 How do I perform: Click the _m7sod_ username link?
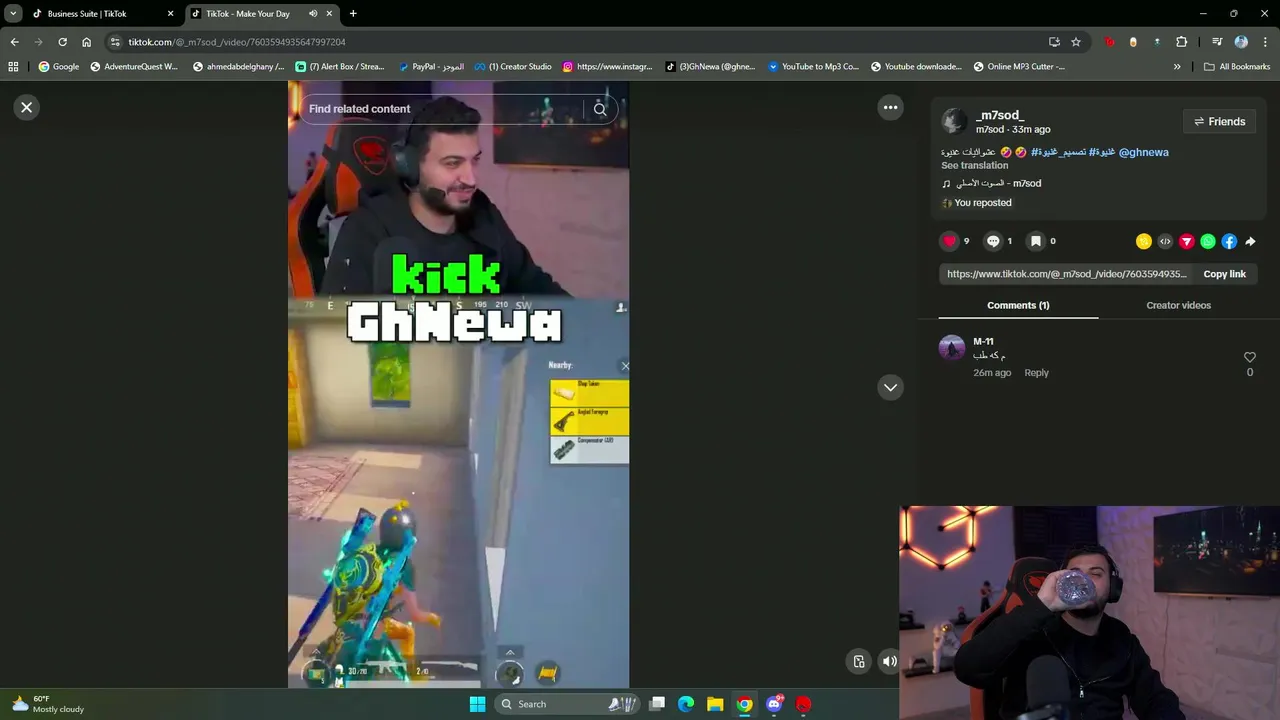pyautogui.click(x=1000, y=115)
